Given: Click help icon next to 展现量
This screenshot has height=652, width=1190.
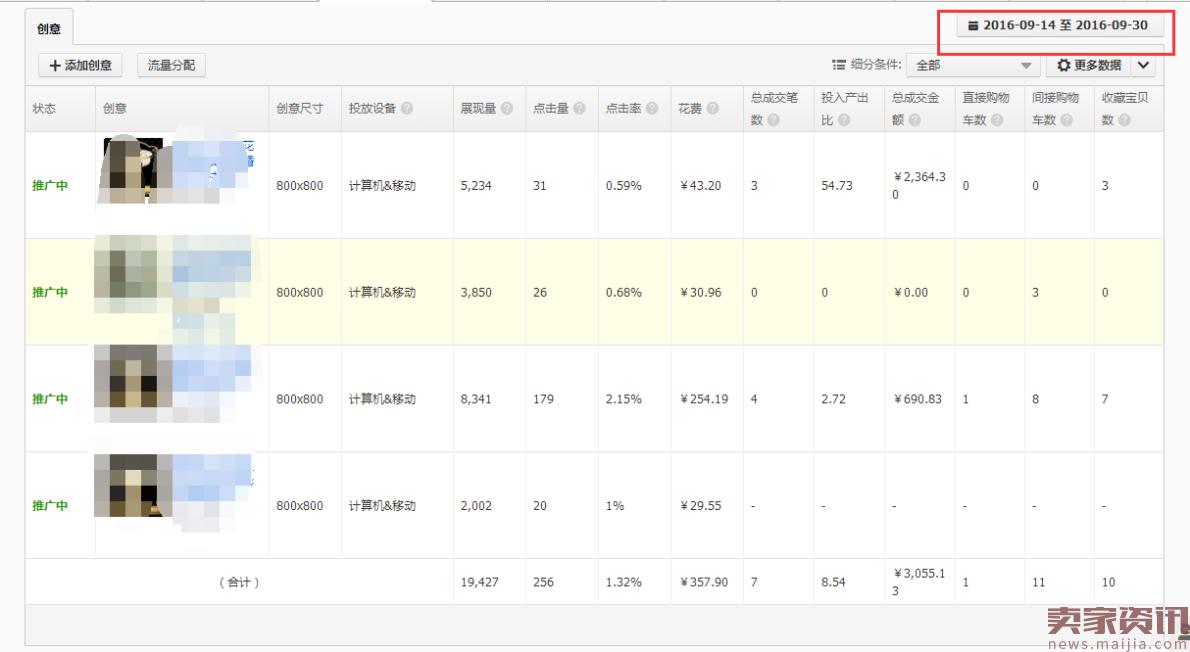Looking at the screenshot, I should click(507, 109).
